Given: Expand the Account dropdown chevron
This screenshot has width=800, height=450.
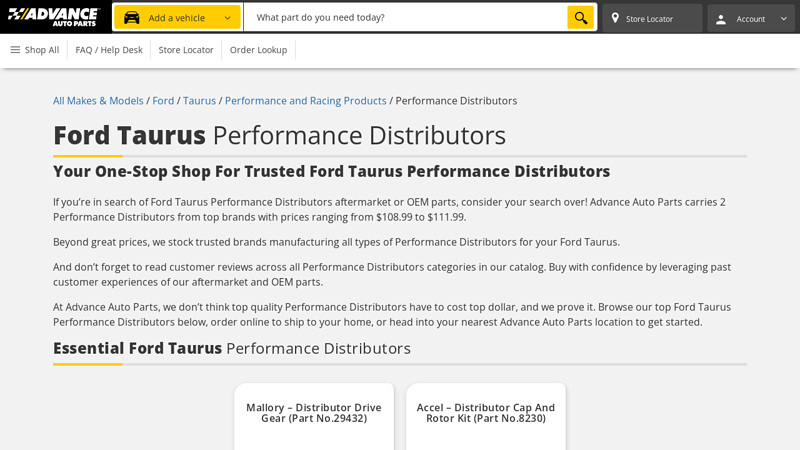Looking at the screenshot, I should [784, 18].
